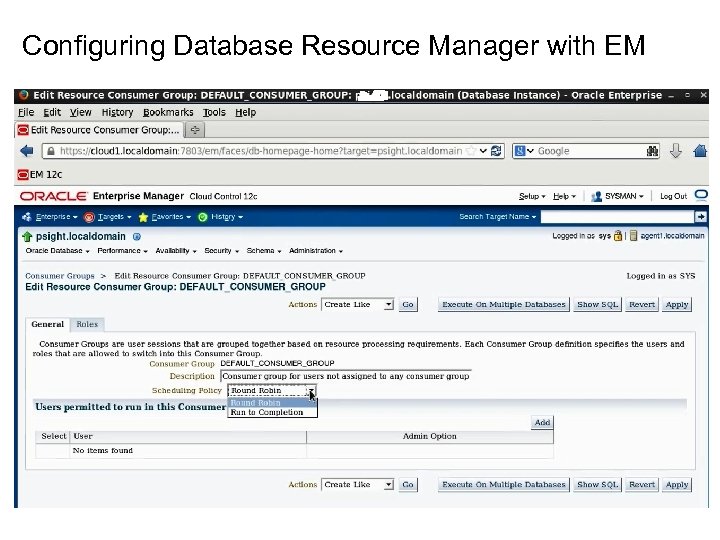This screenshot has width=720, height=540.
Task: Select the Edit Resource Consumer Group browser tab
Action: pos(99,130)
